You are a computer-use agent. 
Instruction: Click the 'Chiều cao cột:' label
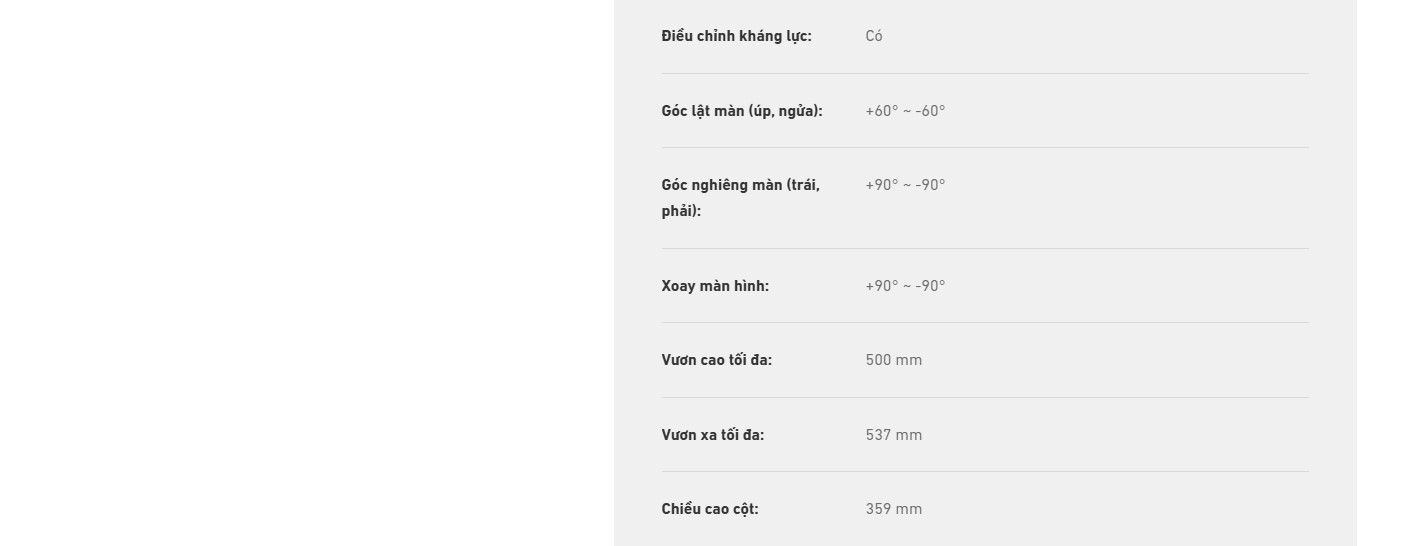[x=710, y=509]
